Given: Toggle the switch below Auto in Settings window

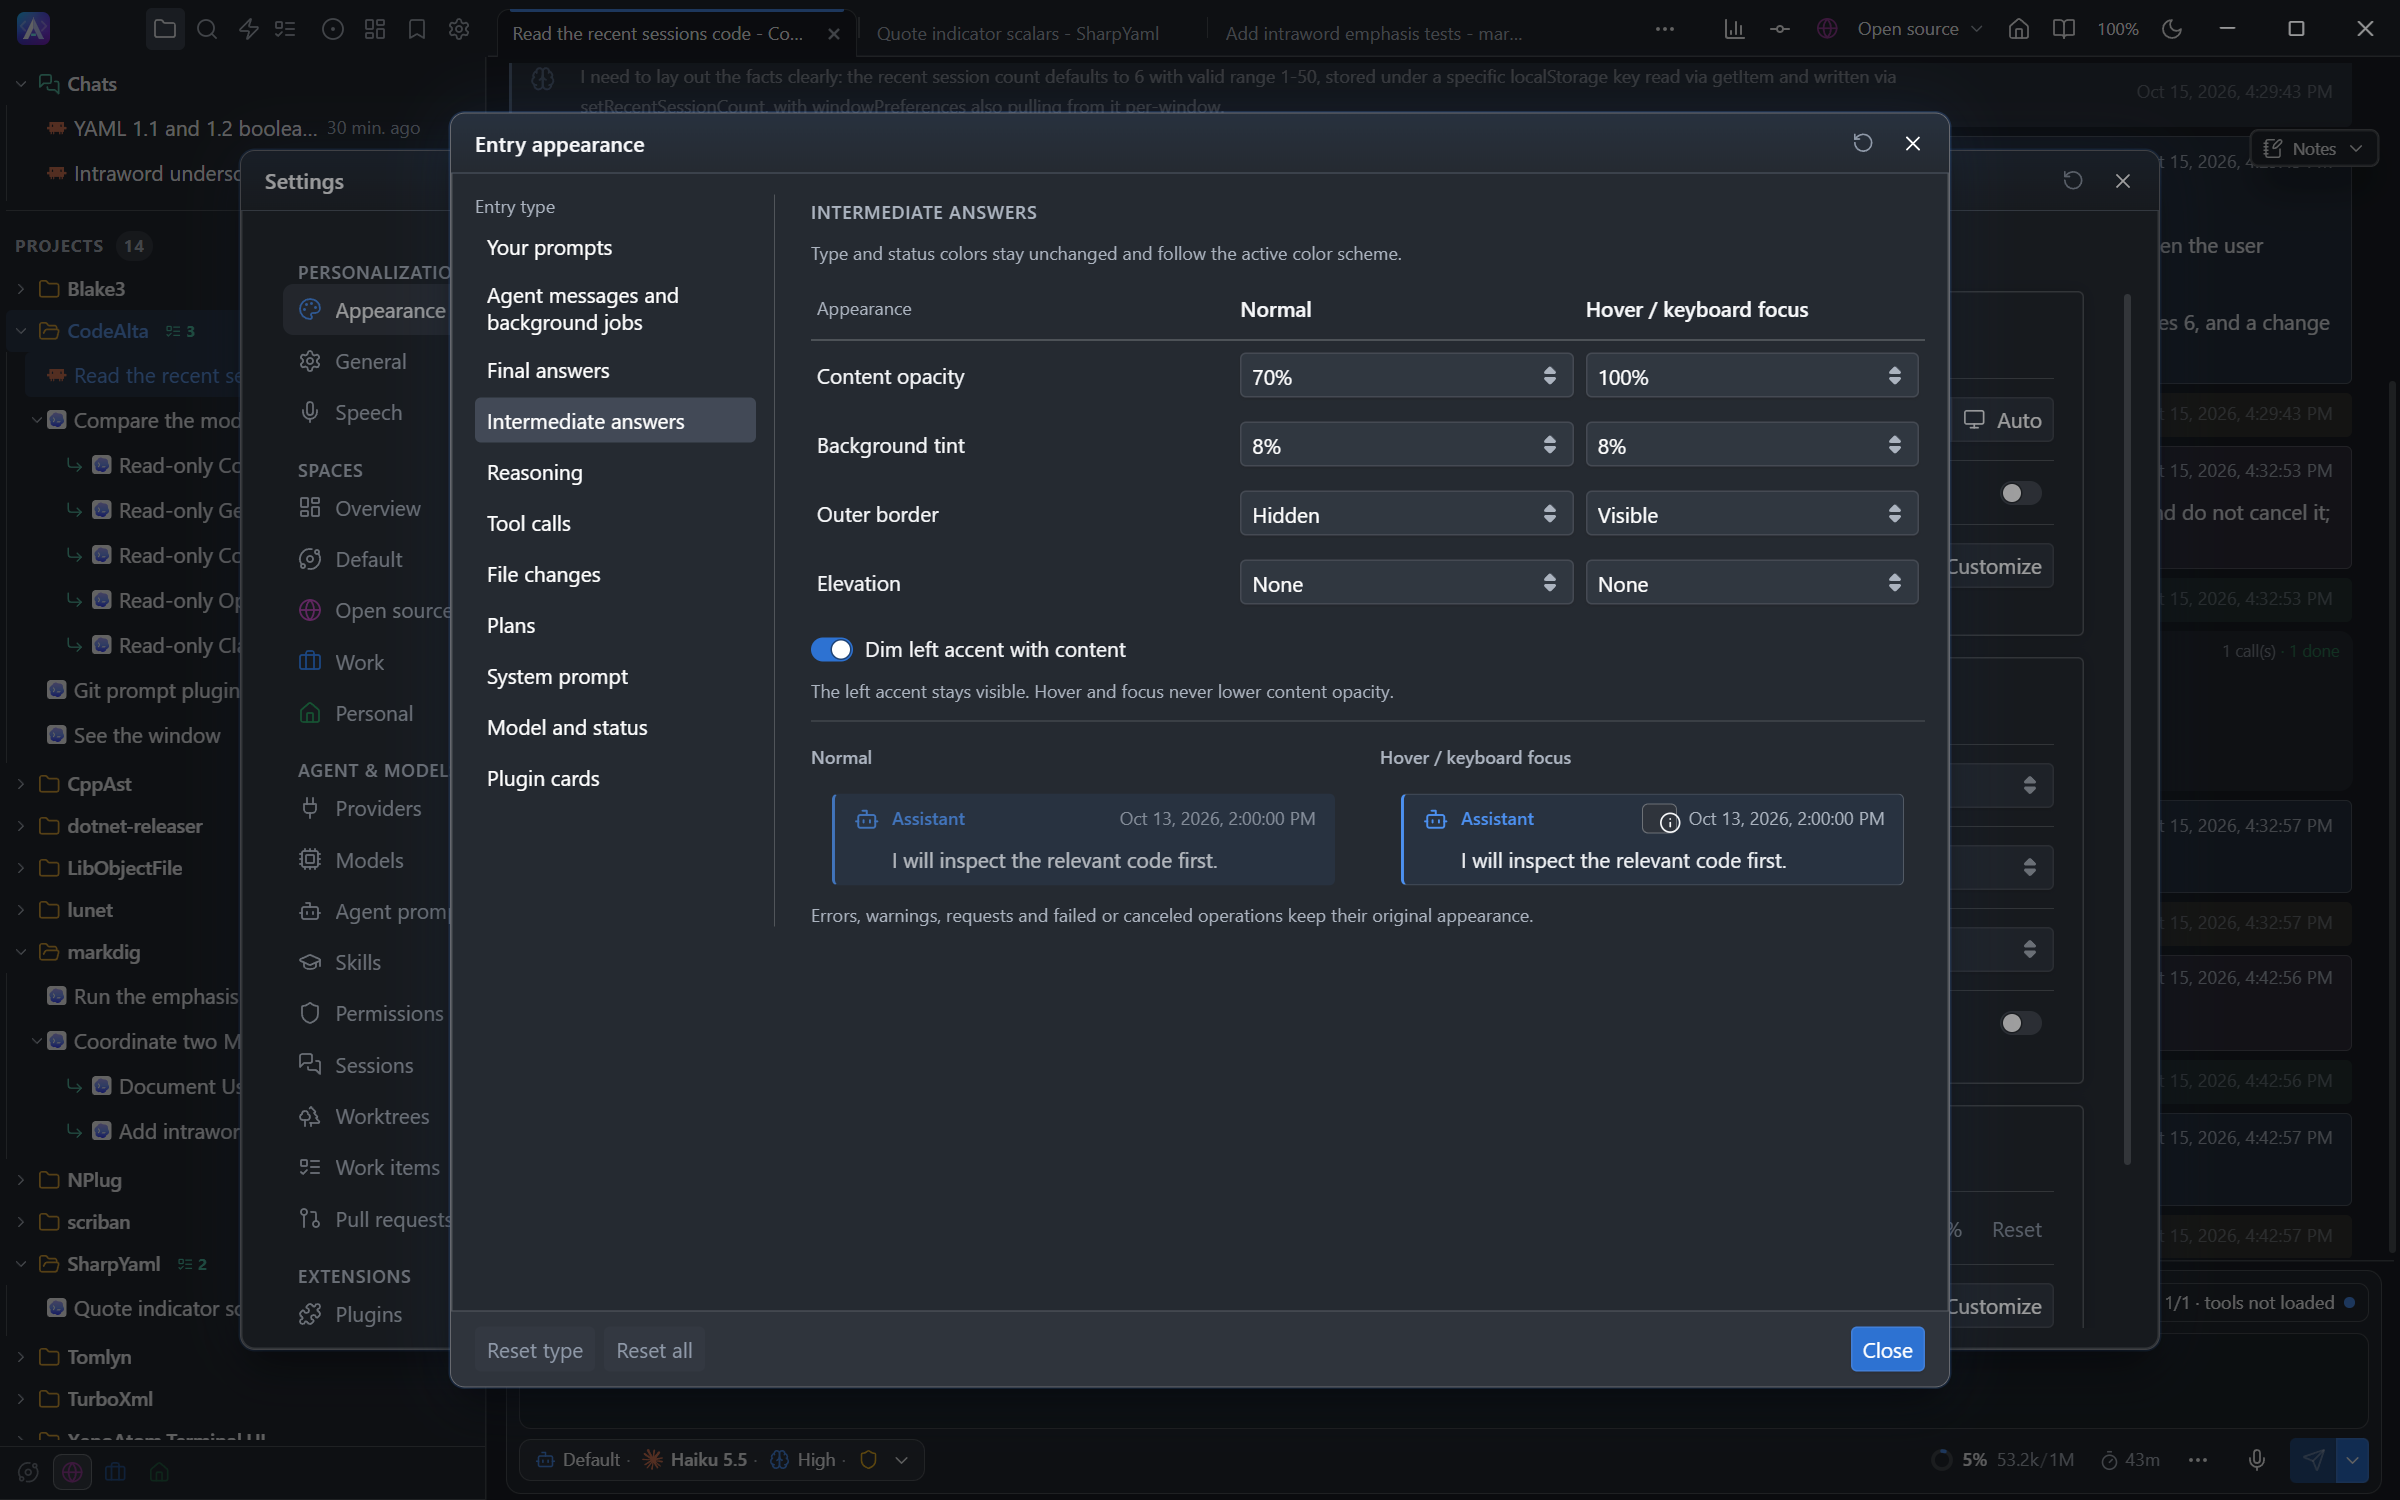Looking at the screenshot, I should [2019, 493].
